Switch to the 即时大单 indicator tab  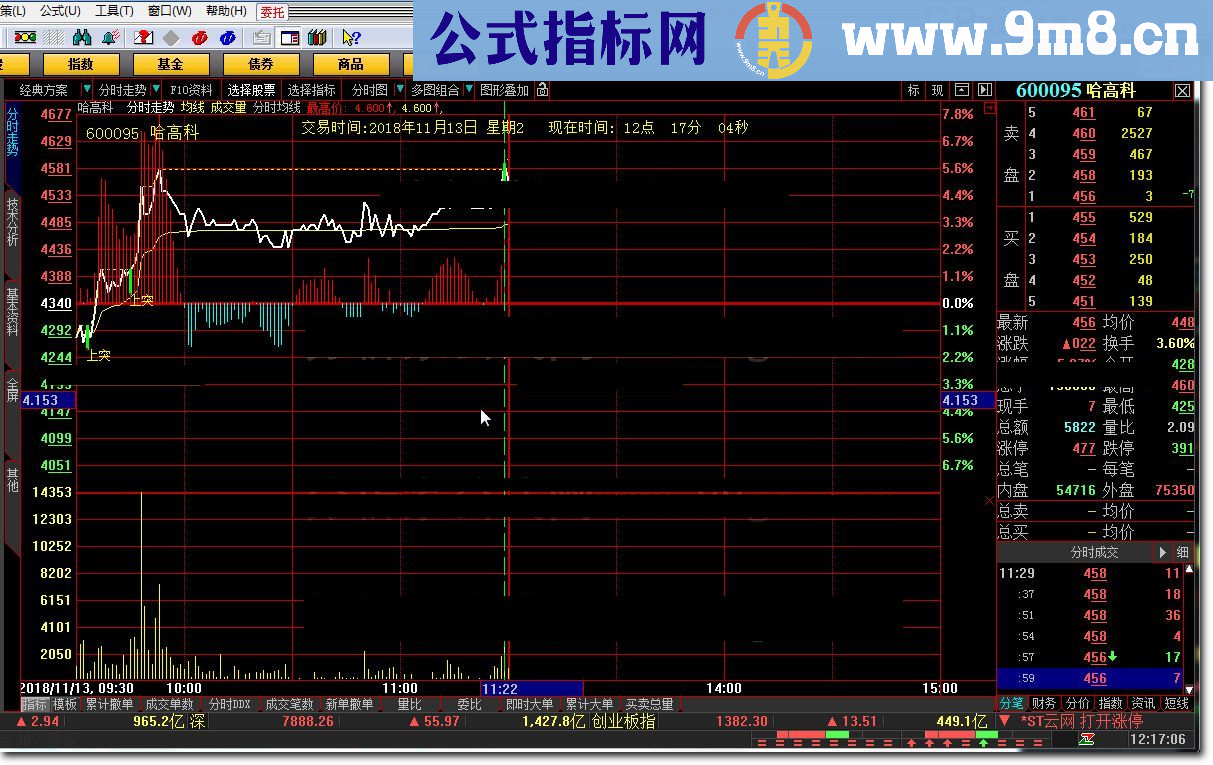pyautogui.click(x=529, y=704)
